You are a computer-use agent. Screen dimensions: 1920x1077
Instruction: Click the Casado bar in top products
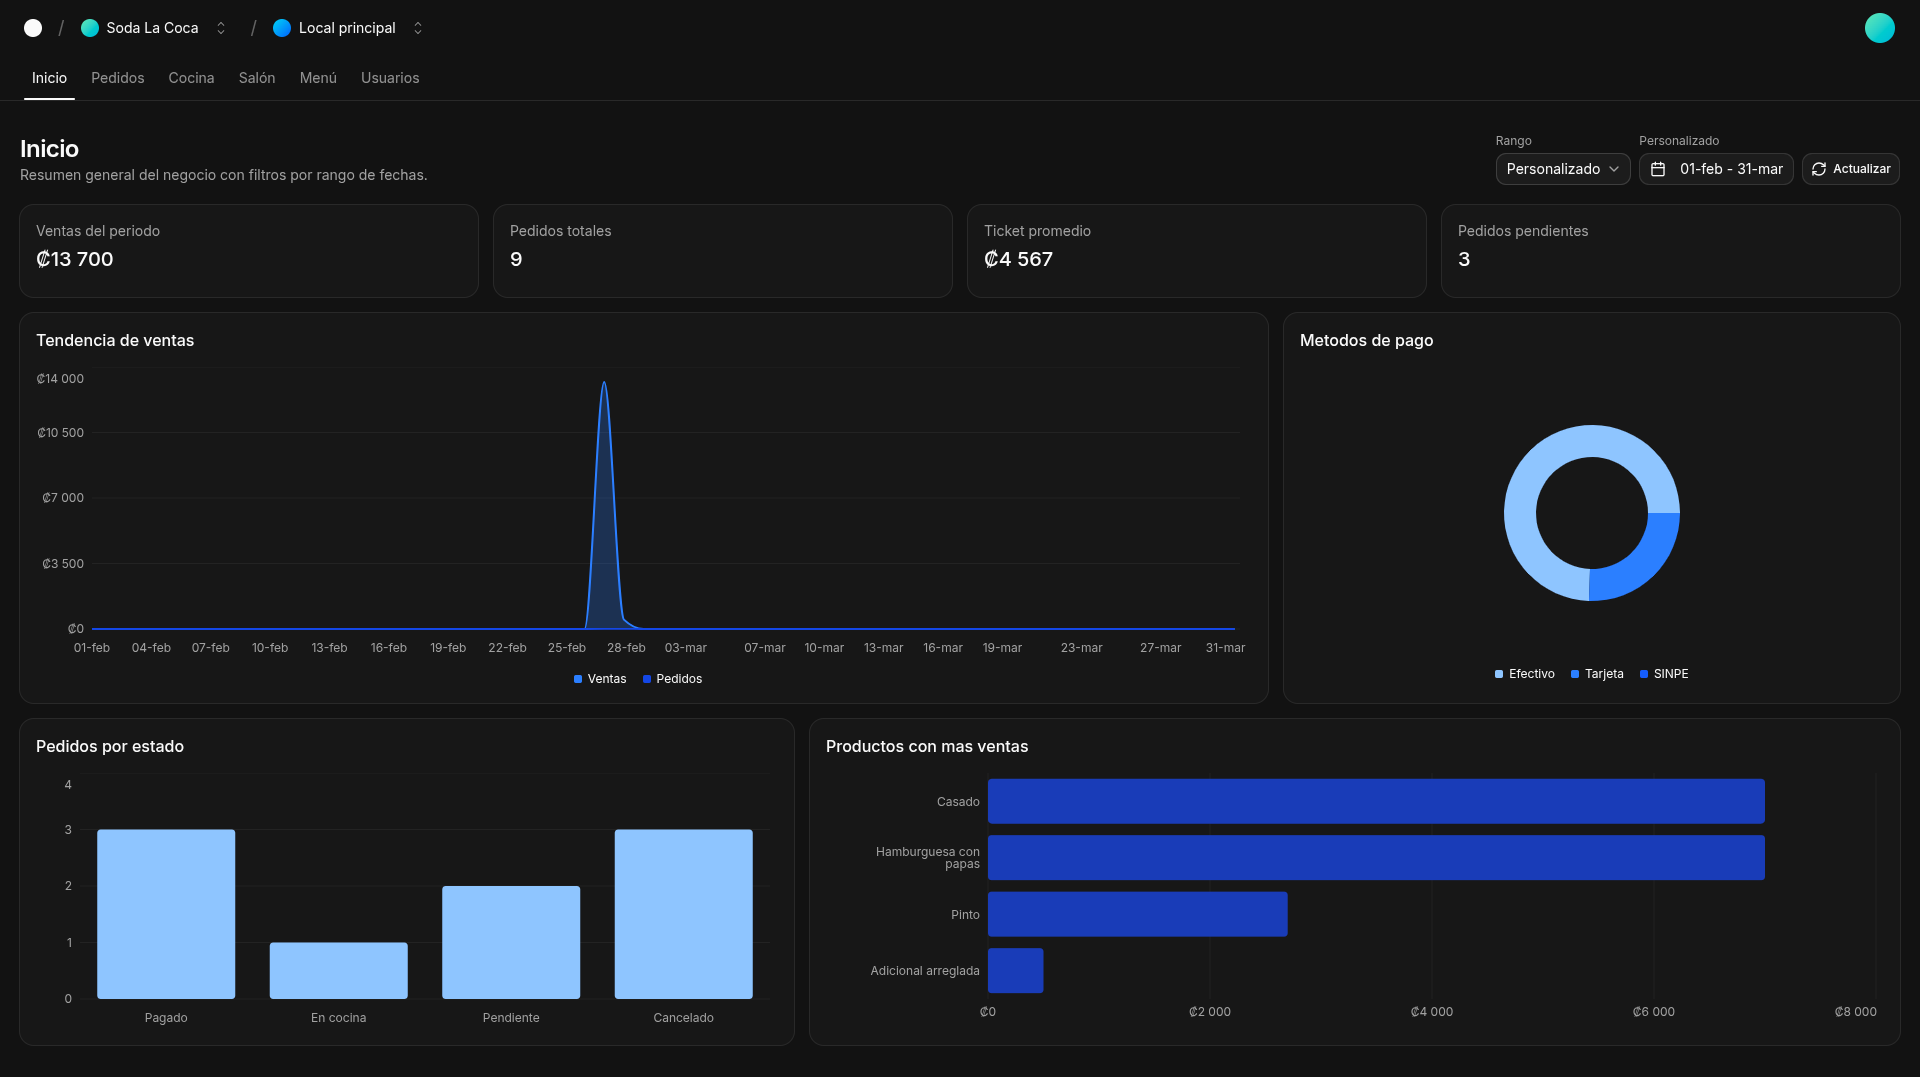[1375, 801]
